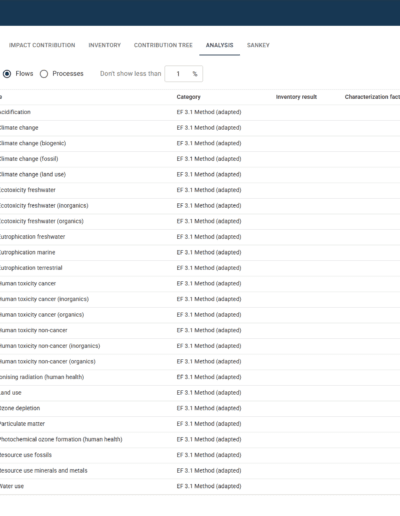
Task: Select the Flows radio button
Action: point(7,74)
